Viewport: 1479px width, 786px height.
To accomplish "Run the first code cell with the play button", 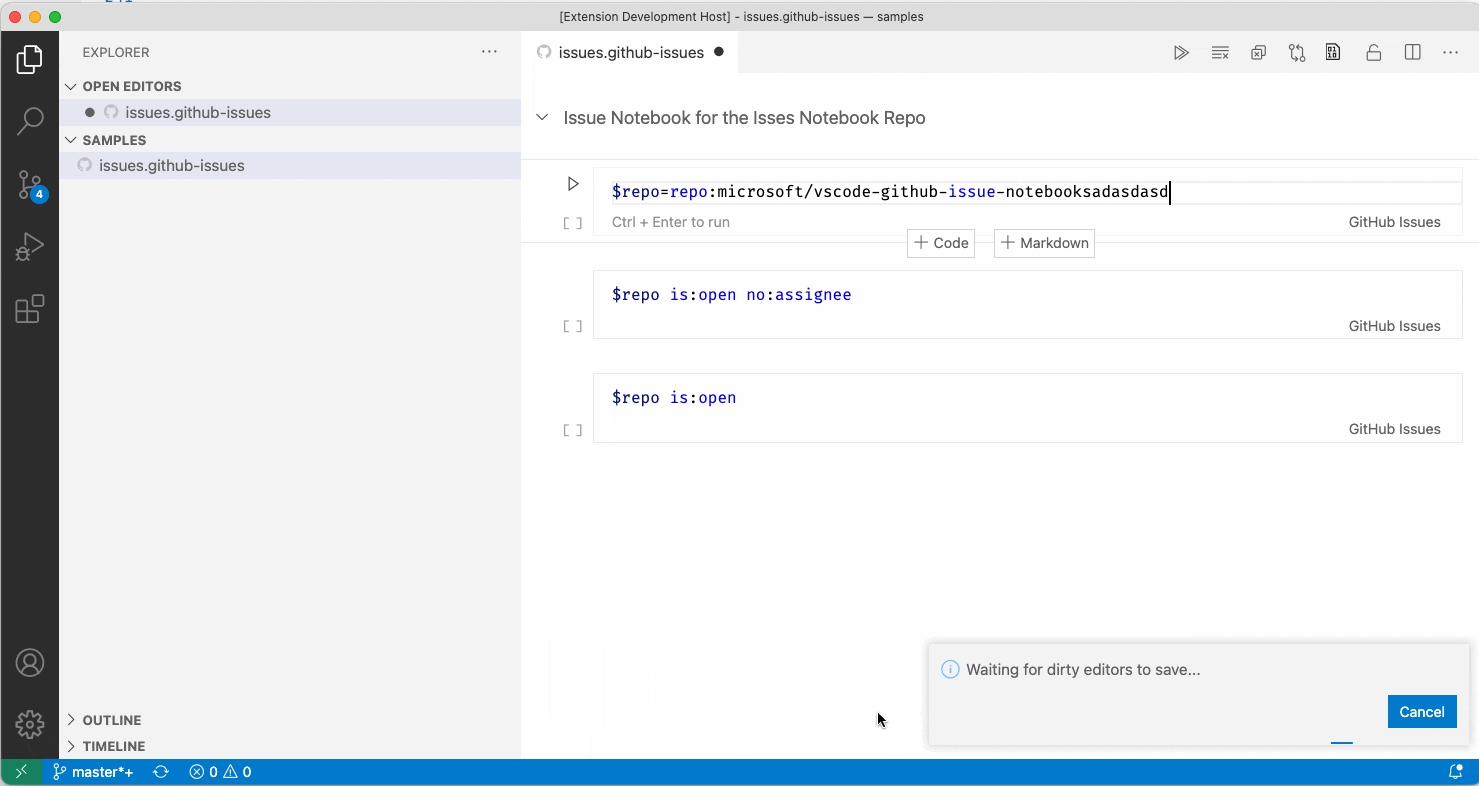I will point(573,183).
